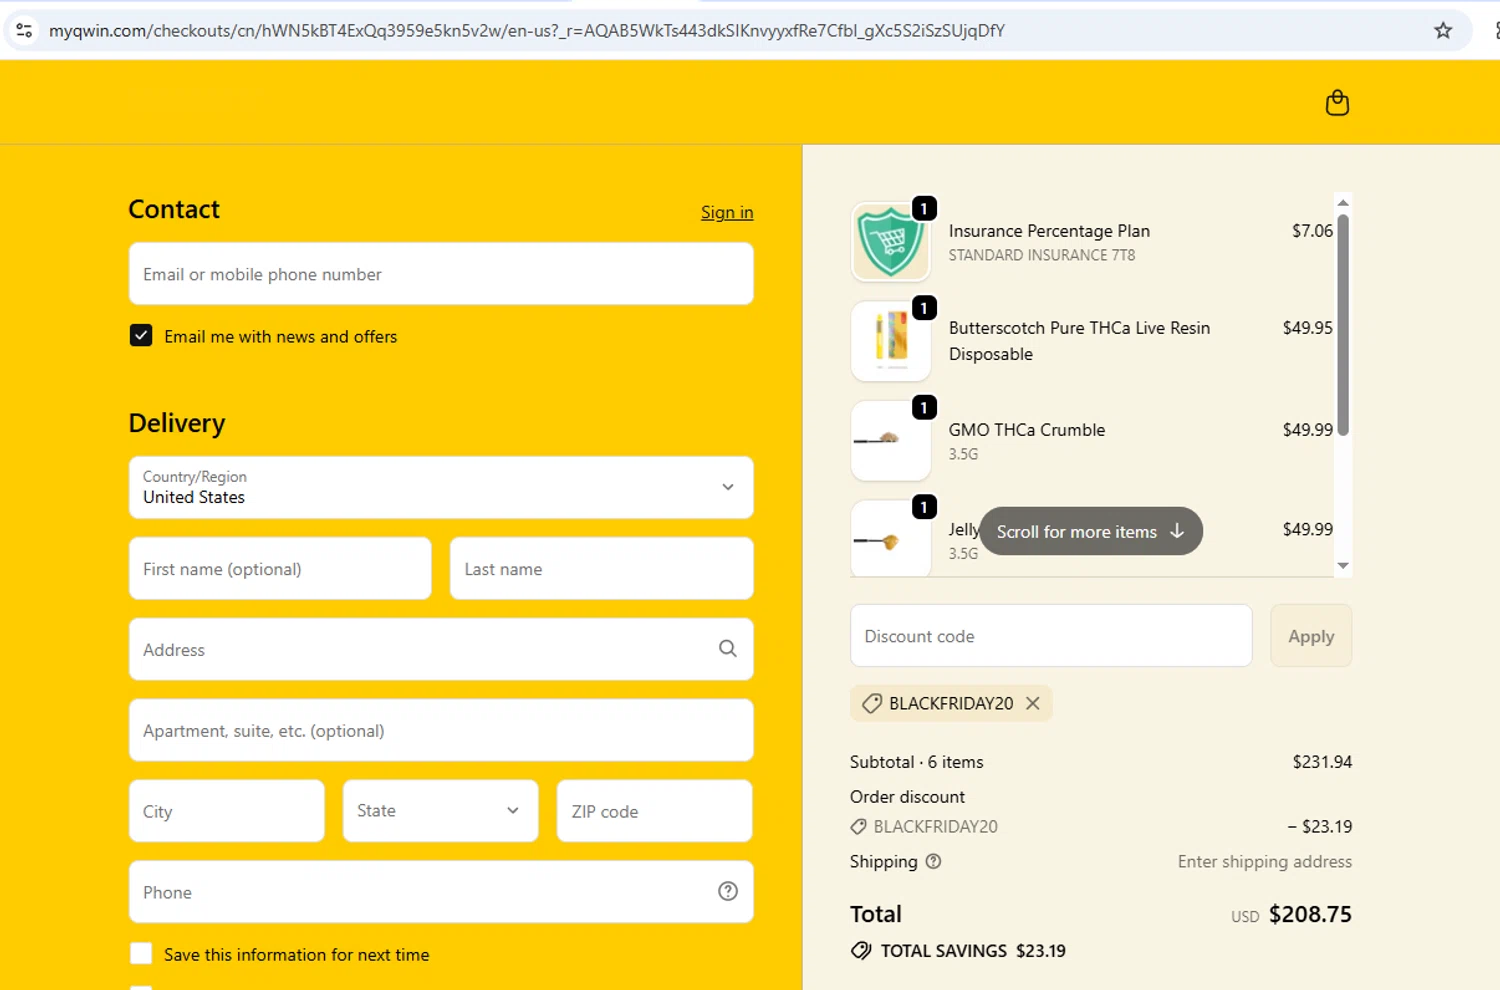Click the $231.94 subtotal value
Image resolution: width=1500 pixels, height=990 pixels.
1322,762
